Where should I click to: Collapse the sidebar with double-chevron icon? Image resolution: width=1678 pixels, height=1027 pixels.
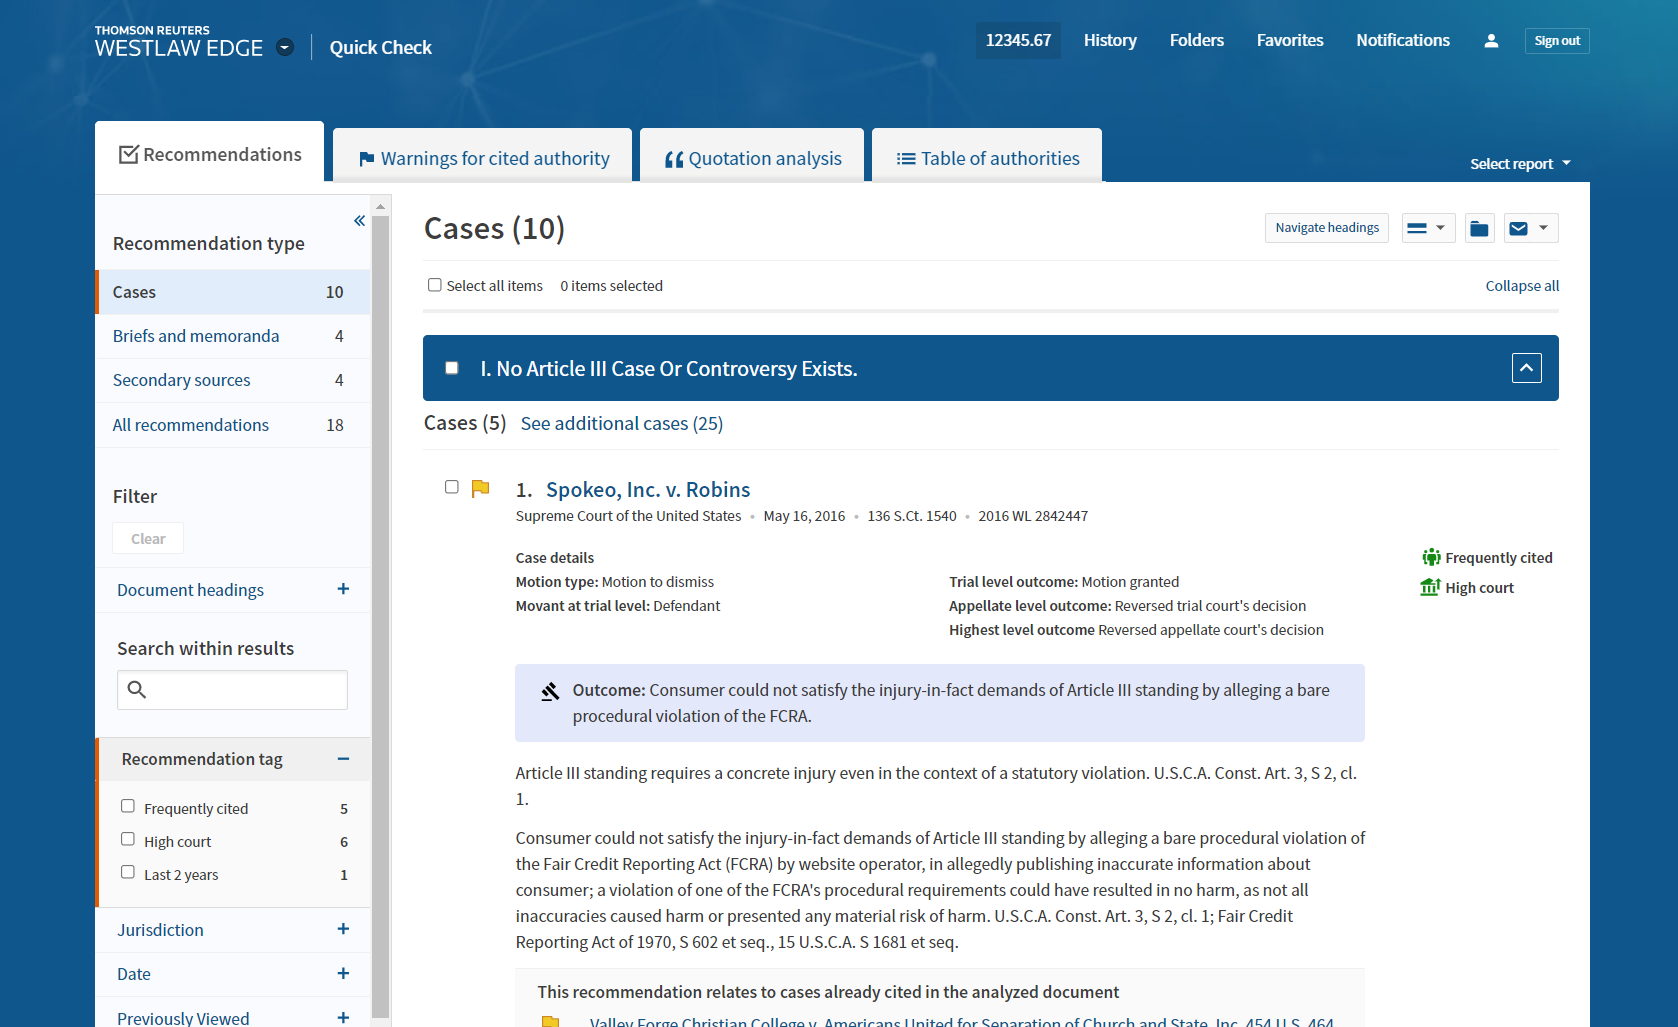click(x=359, y=221)
